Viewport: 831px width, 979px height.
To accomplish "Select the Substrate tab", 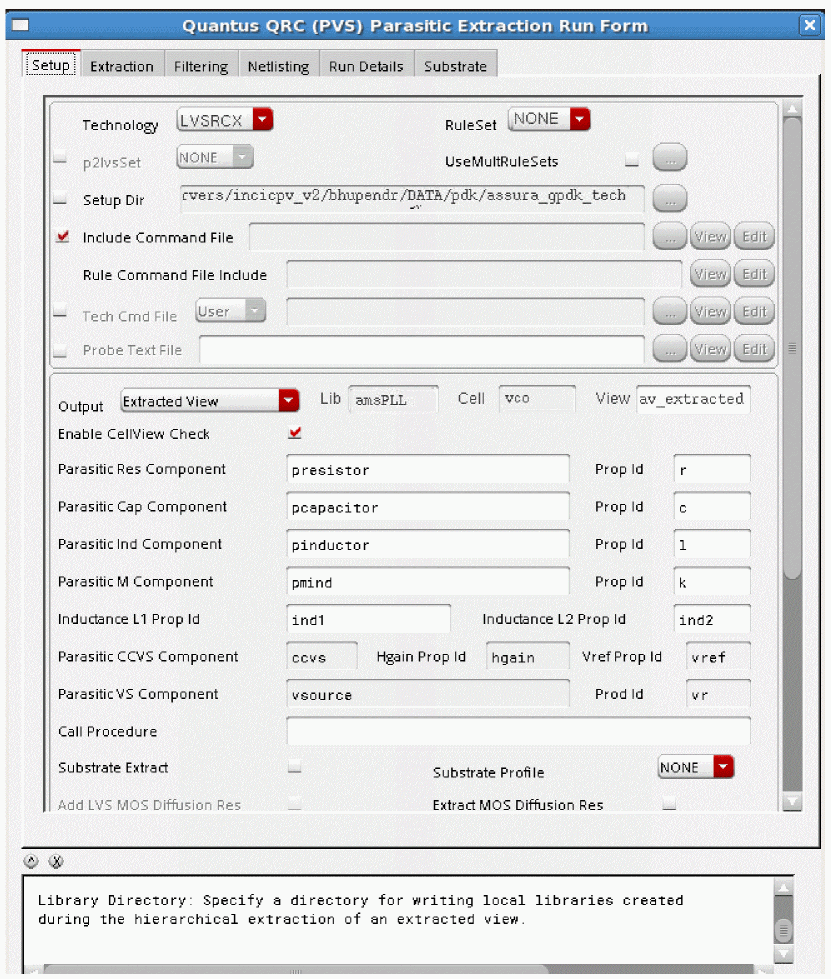I will coord(455,66).
